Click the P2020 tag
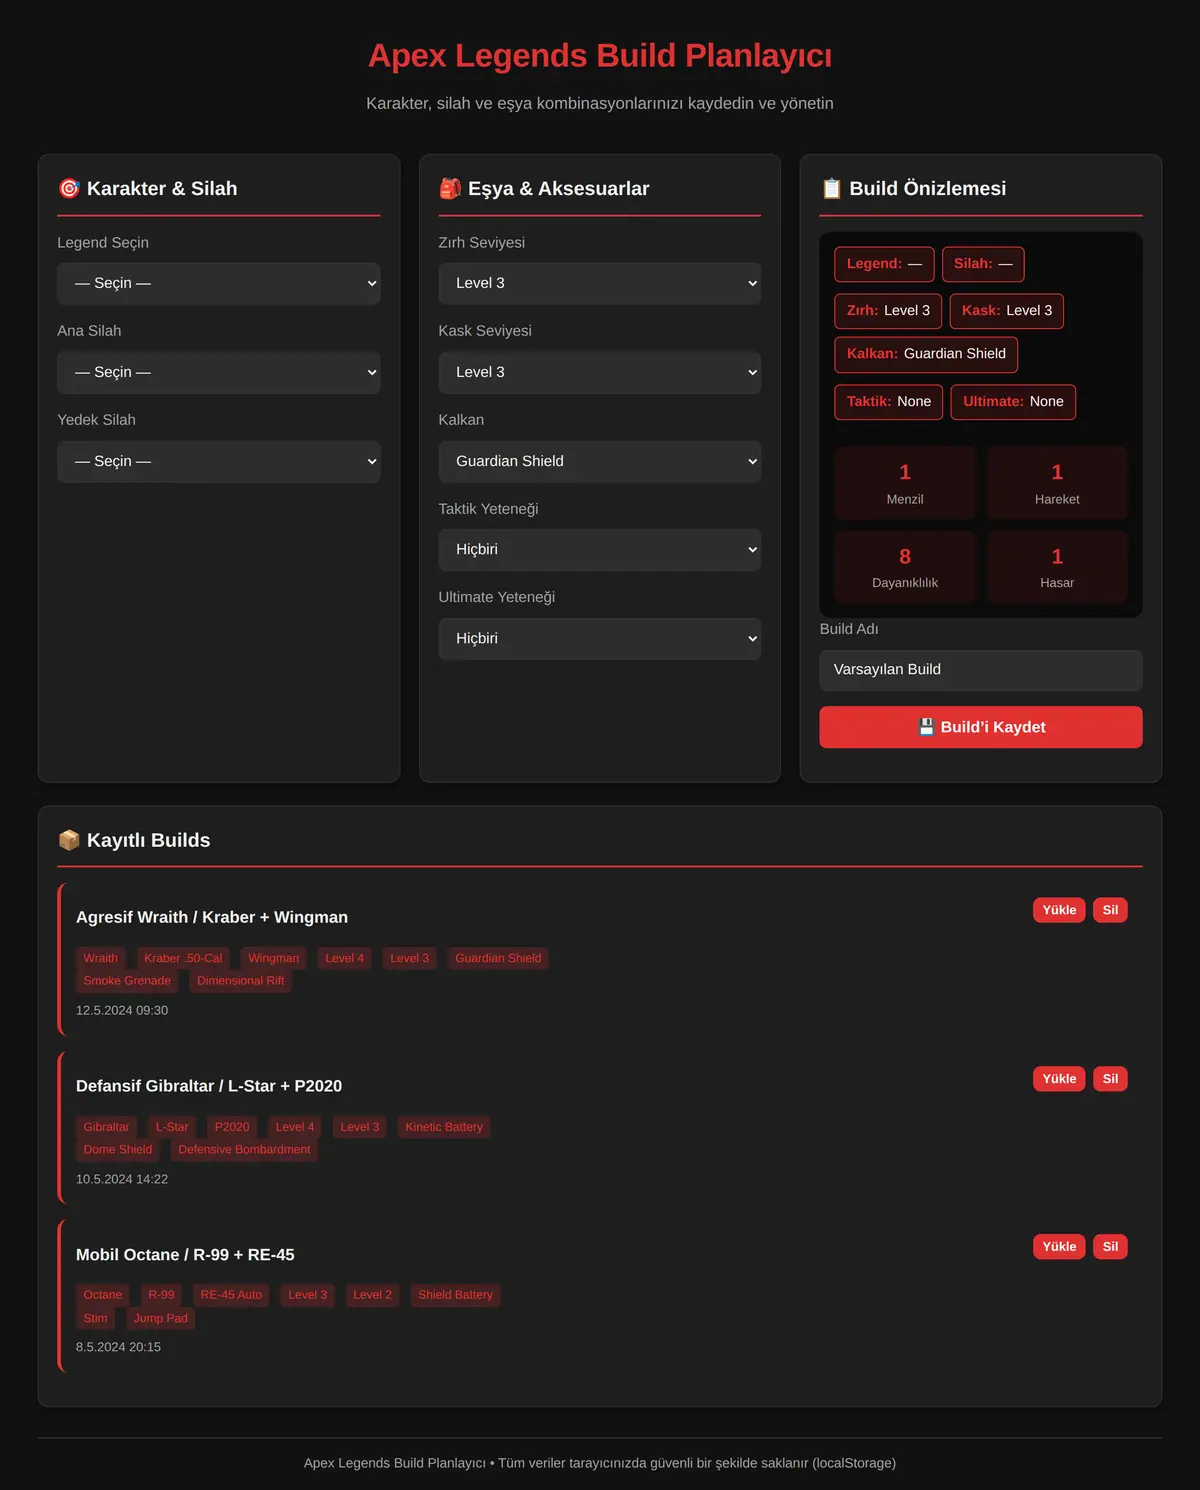Screen dimensions: 1200x1490 coord(232,1127)
